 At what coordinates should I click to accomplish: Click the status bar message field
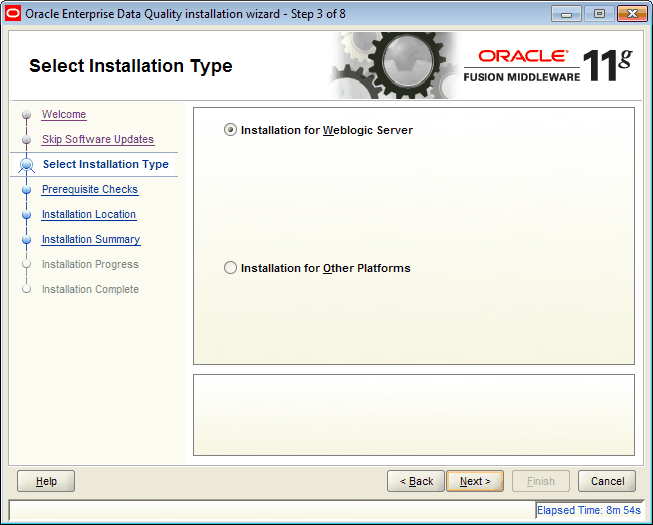click(x=272, y=510)
